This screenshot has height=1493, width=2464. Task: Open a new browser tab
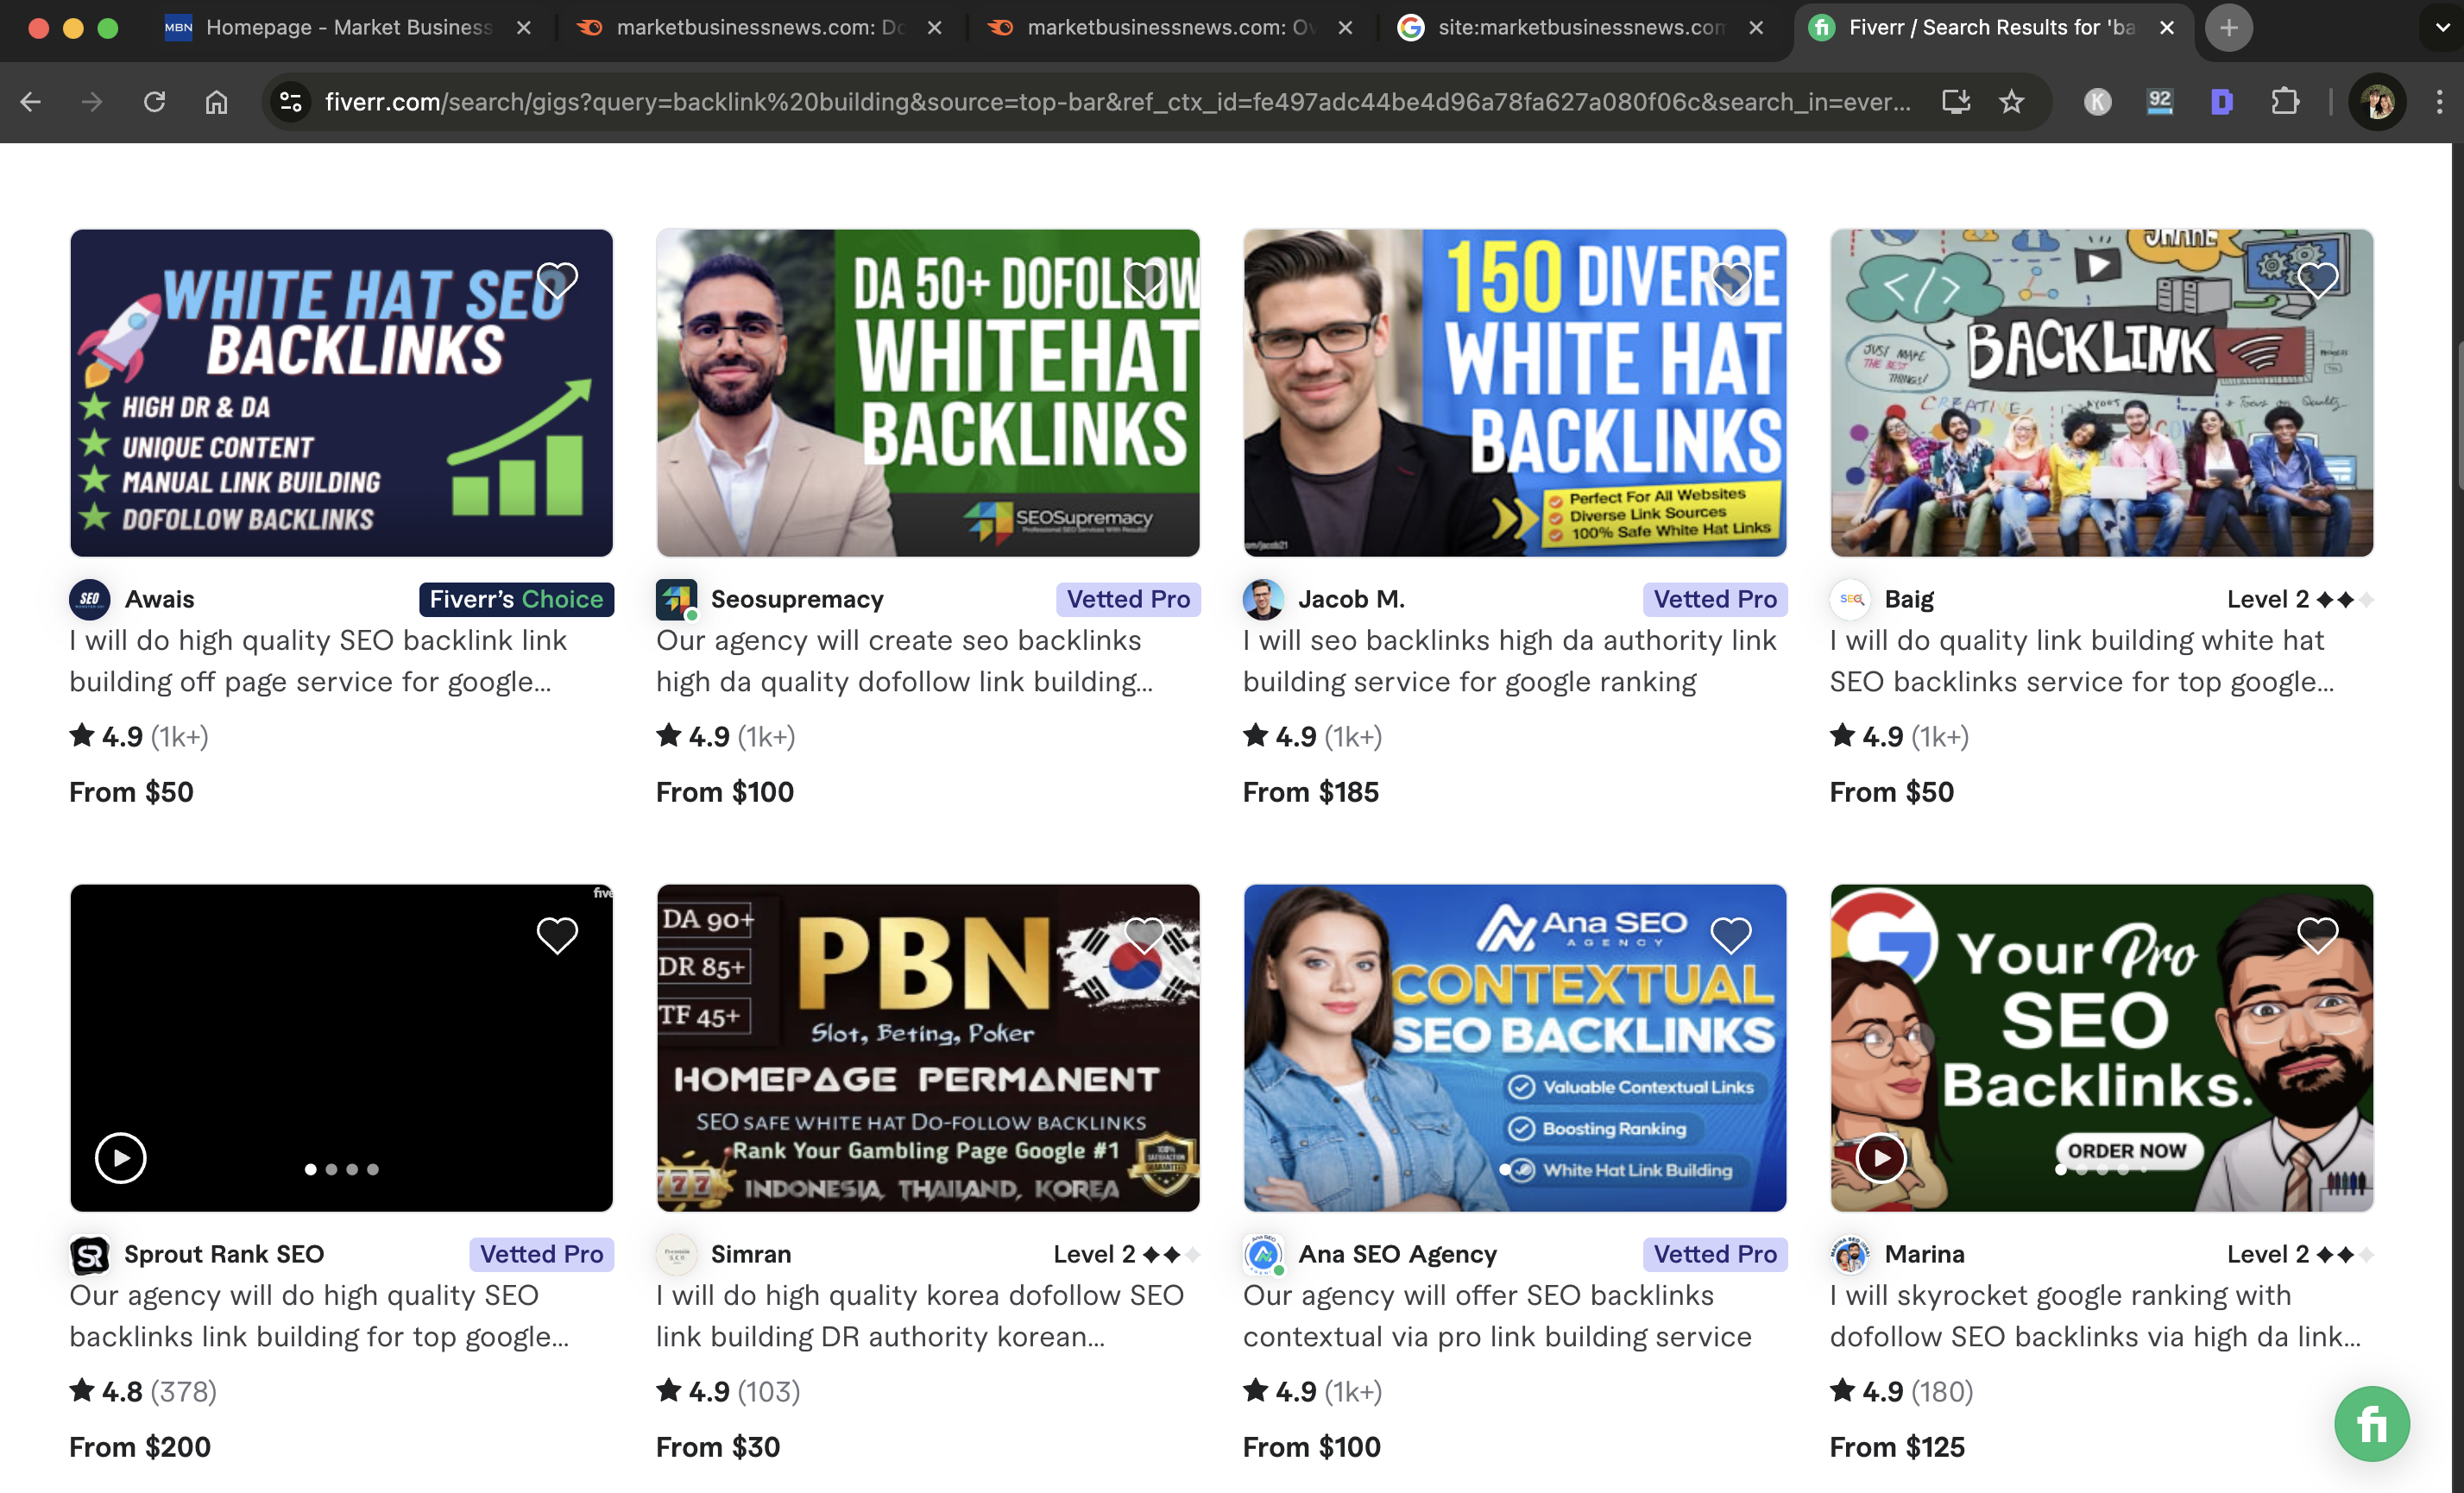point(2228,28)
